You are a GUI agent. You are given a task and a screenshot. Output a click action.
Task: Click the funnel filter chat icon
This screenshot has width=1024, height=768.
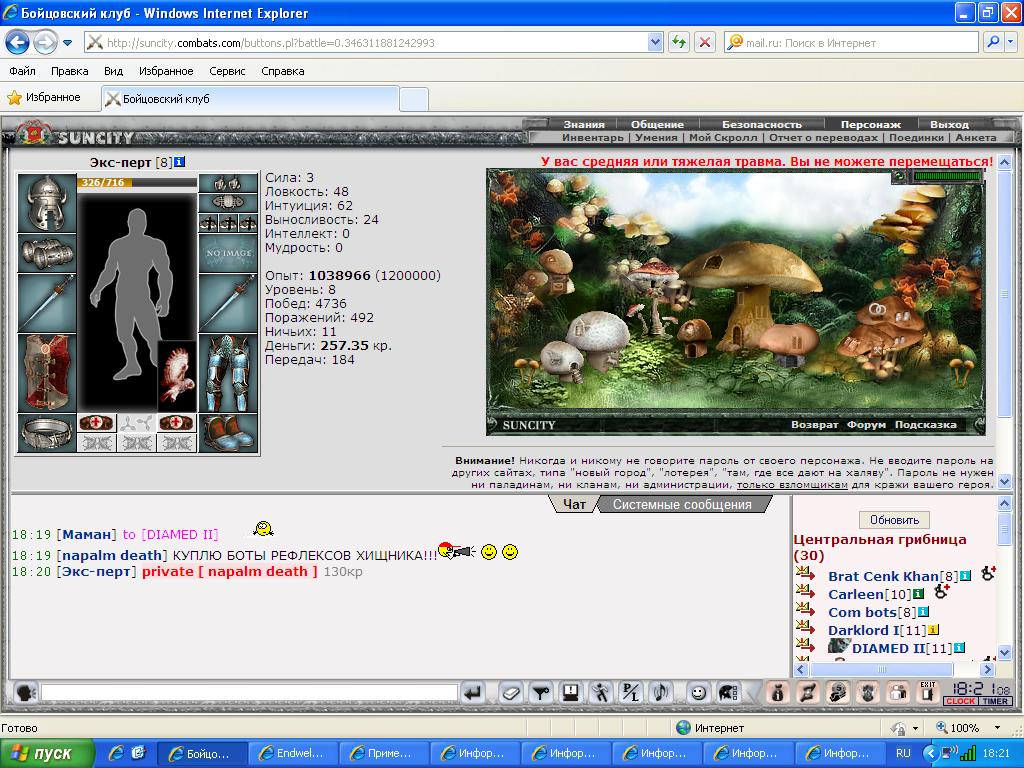(x=541, y=692)
